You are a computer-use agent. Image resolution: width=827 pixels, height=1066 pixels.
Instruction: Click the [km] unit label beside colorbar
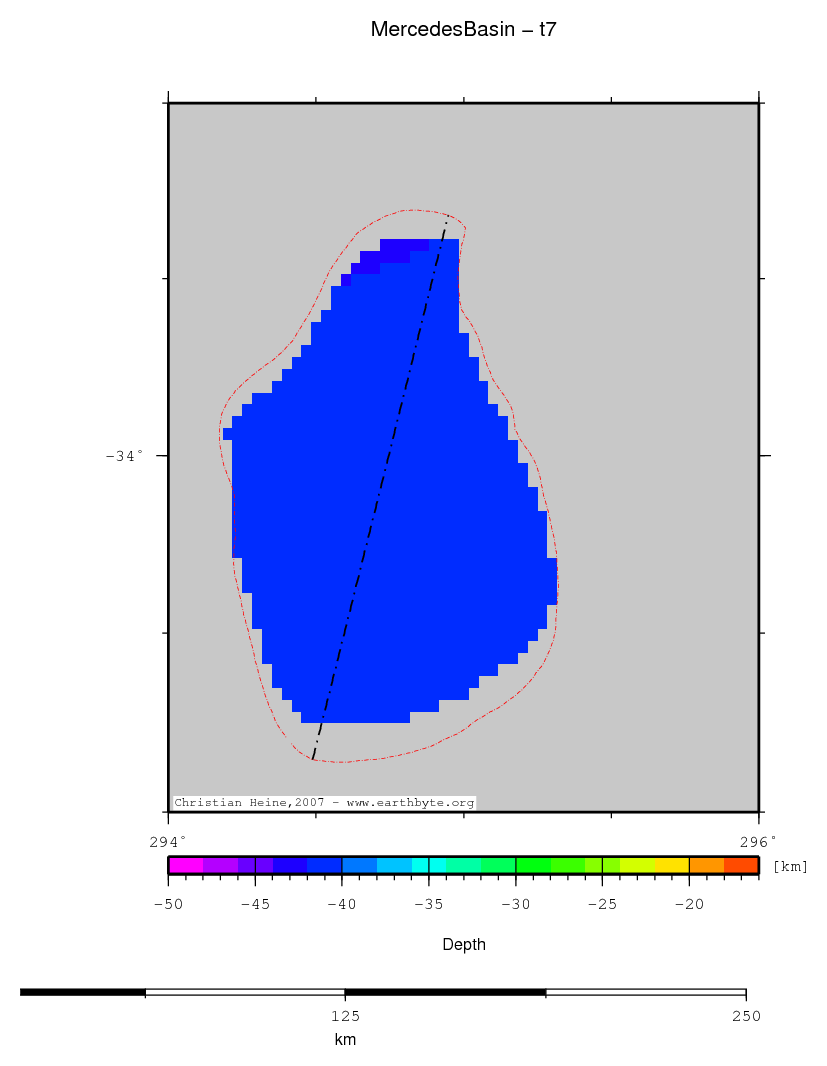(x=790, y=866)
